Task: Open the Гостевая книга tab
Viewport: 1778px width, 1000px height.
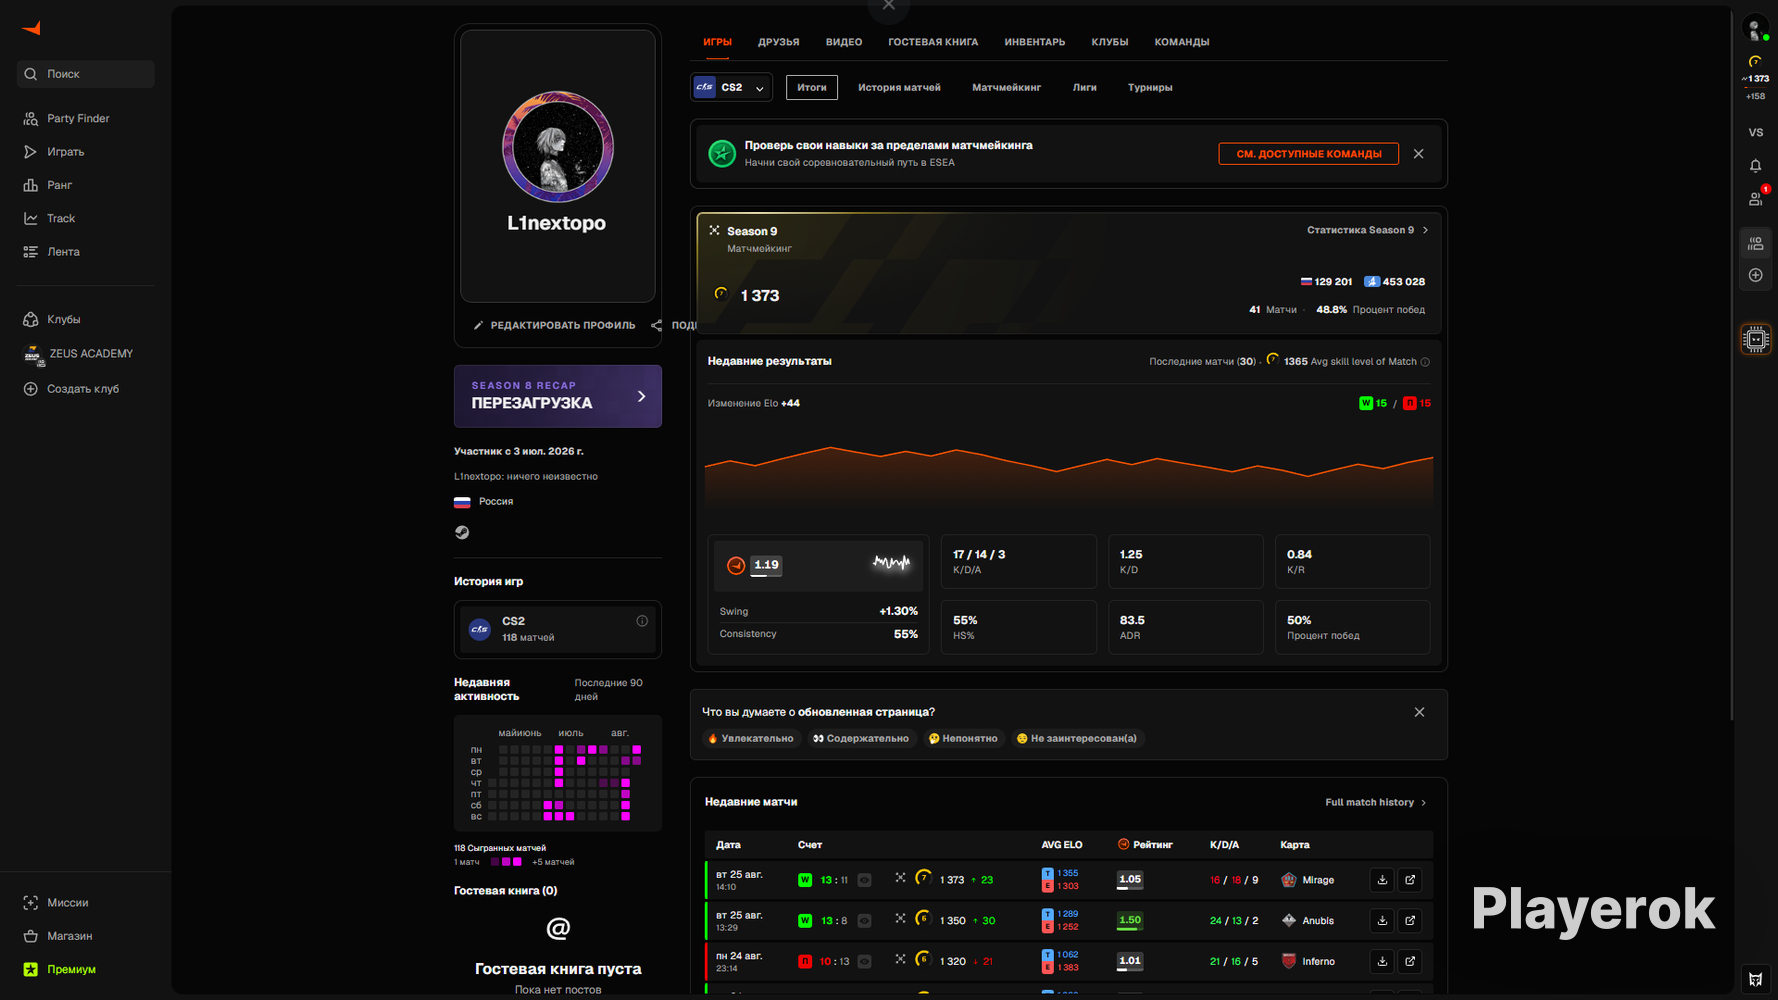Action: [933, 42]
